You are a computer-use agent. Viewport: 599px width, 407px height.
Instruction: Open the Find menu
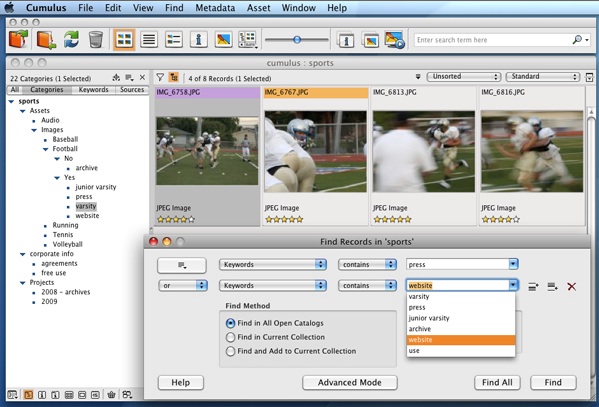tap(174, 8)
